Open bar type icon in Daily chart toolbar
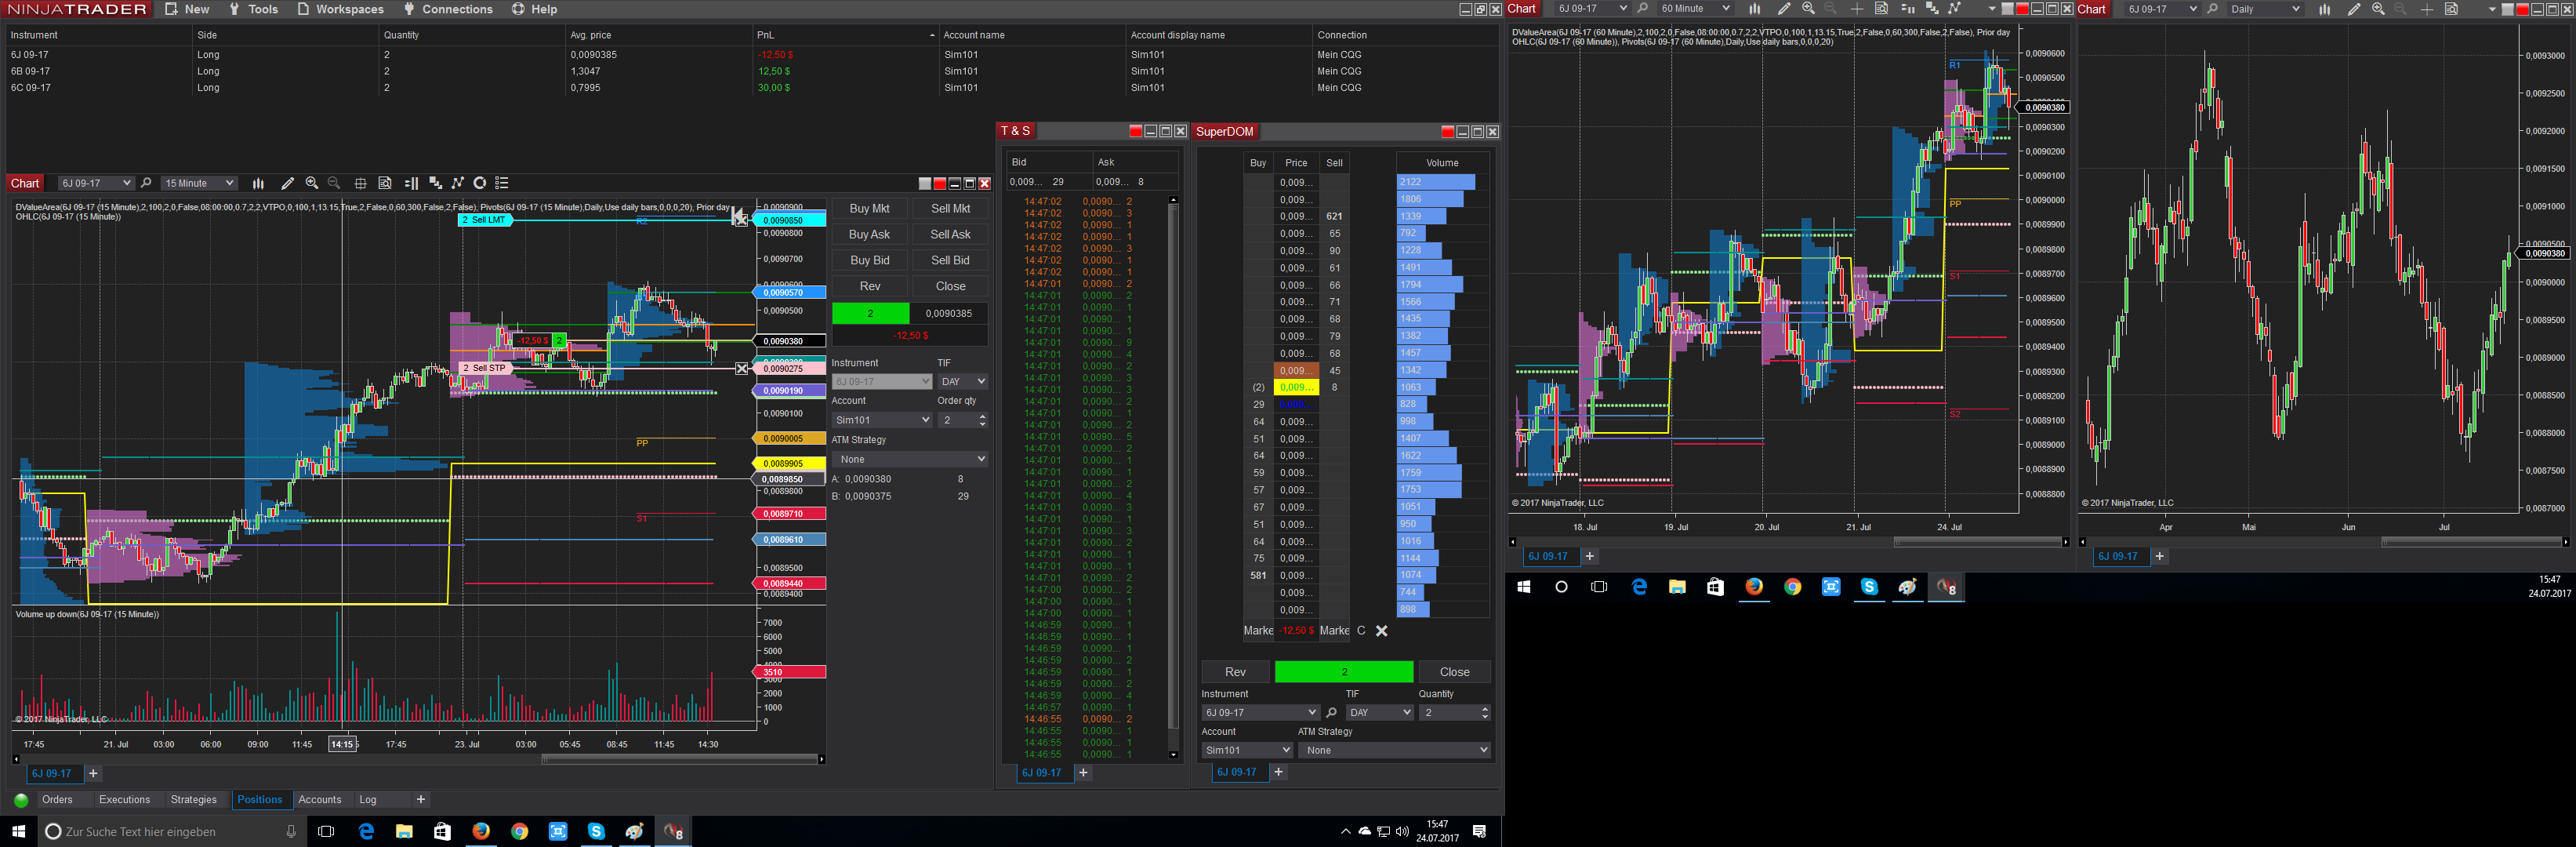The height and width of the screenshot is (847, 2576). point(2324,9)
